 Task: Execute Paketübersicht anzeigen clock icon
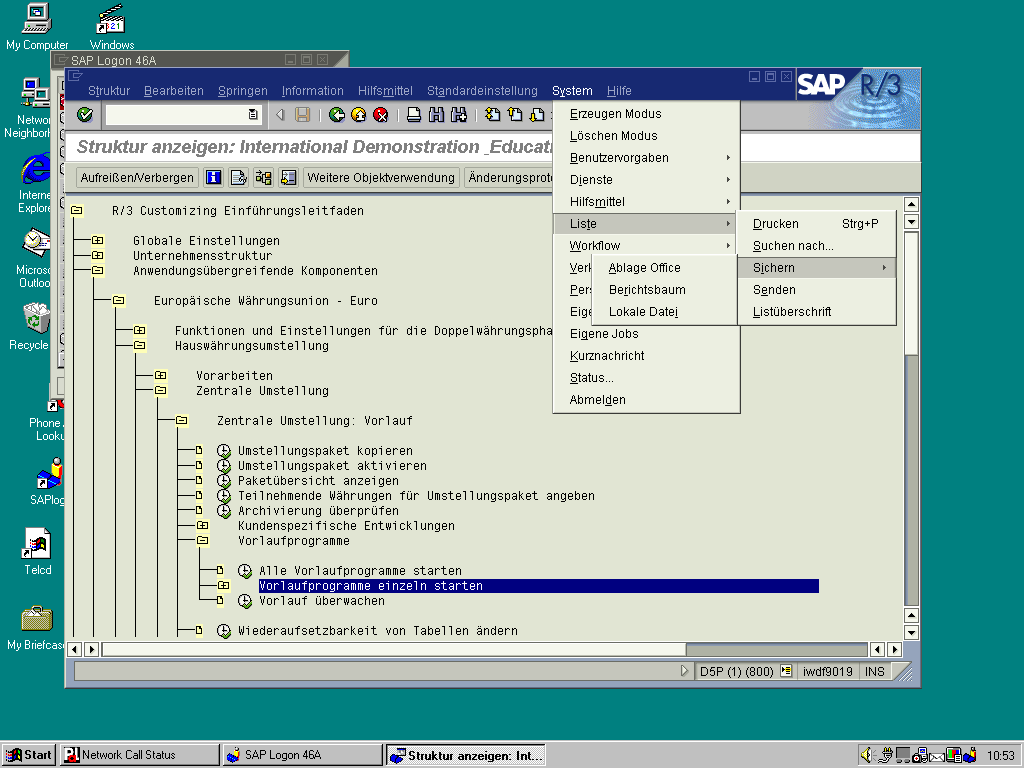point(224,481)
